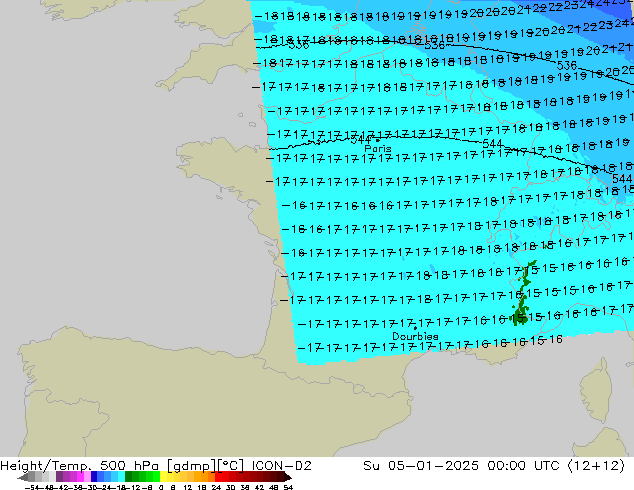Click the "-54" value under the legend

[32, 487]
